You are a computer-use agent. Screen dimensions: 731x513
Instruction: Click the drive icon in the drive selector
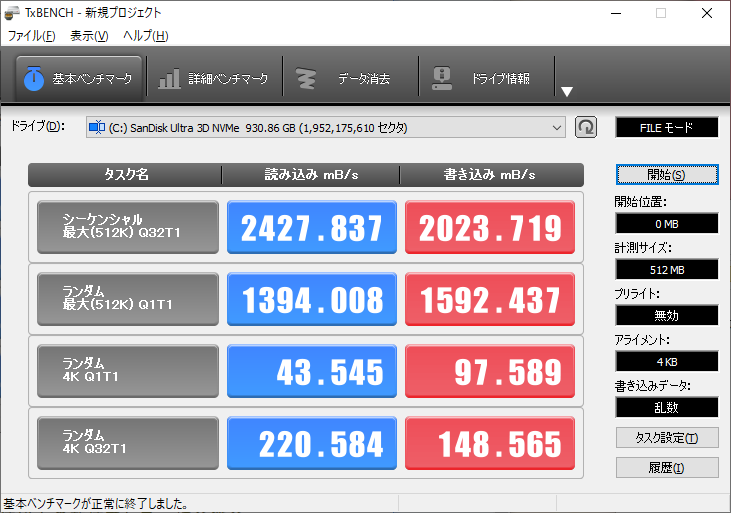click(x=97, y=127)
